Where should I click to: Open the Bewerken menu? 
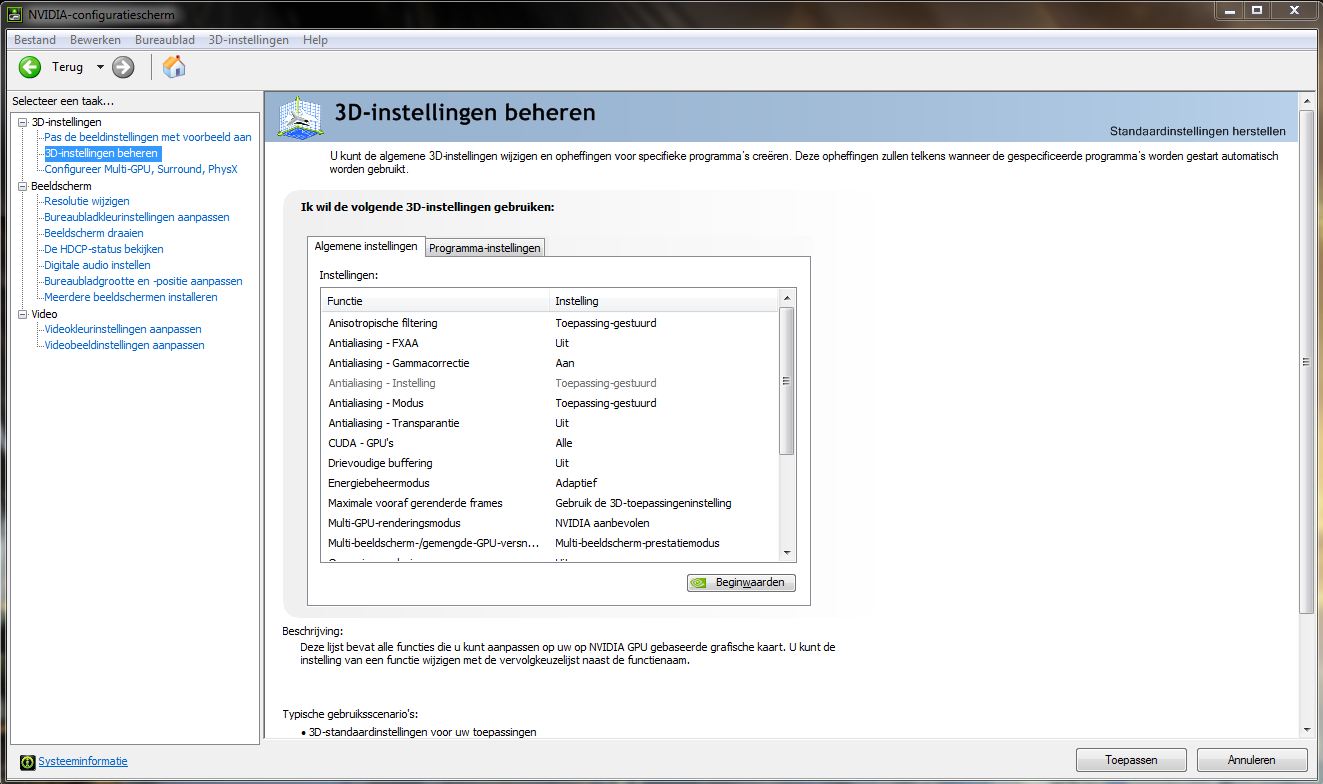point(95,40)
